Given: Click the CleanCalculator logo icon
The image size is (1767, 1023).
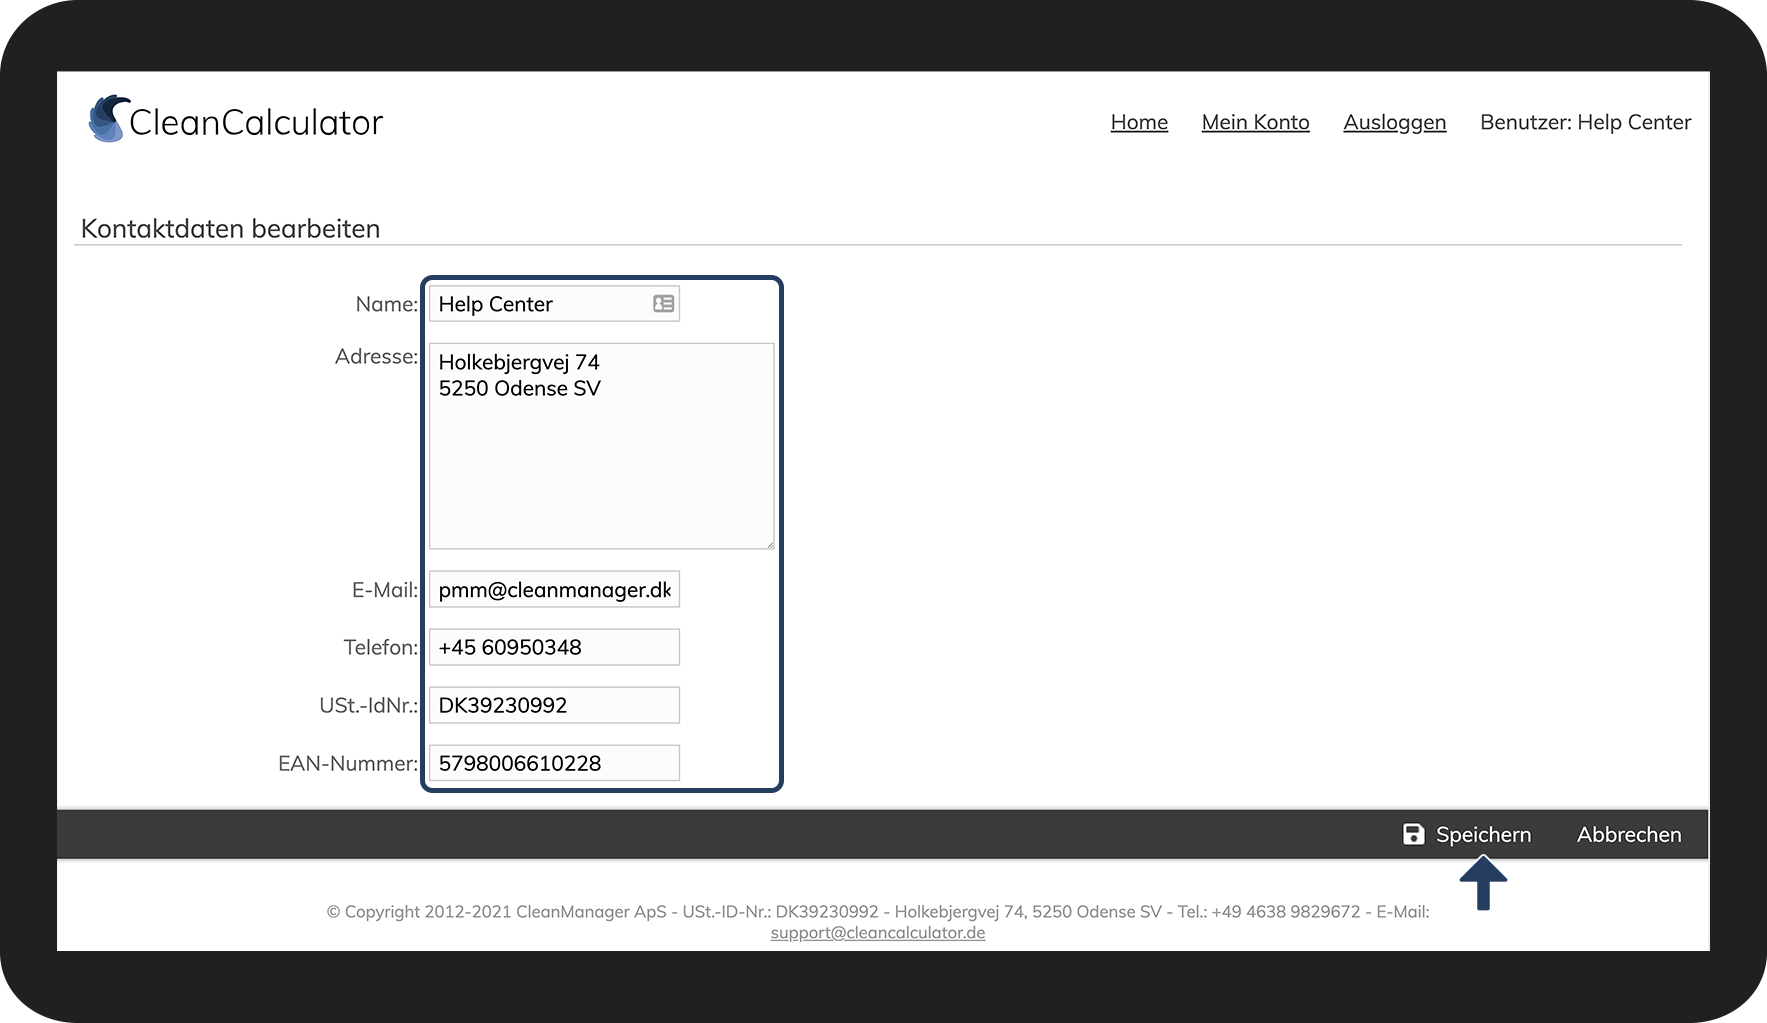Looking at the screenshot, I should [108, 119].
